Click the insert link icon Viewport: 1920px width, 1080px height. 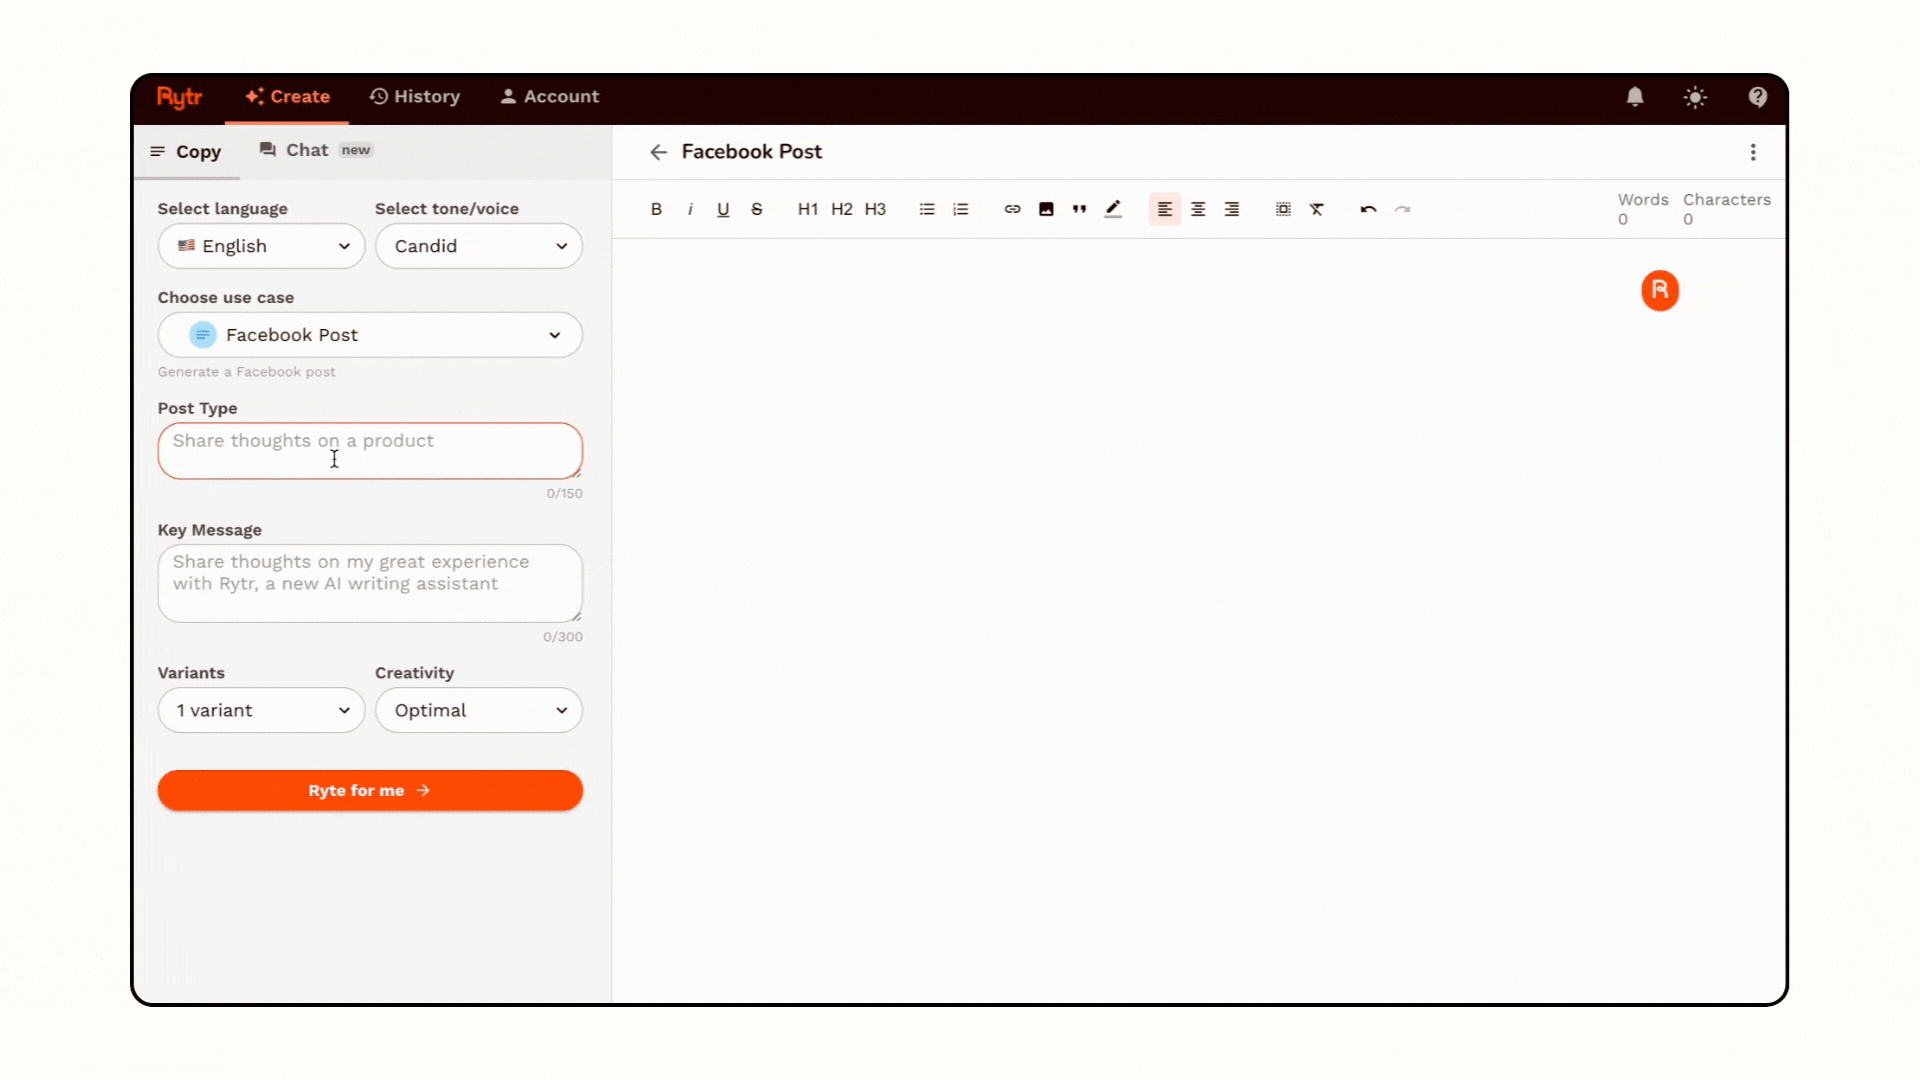pos(1012,209)
